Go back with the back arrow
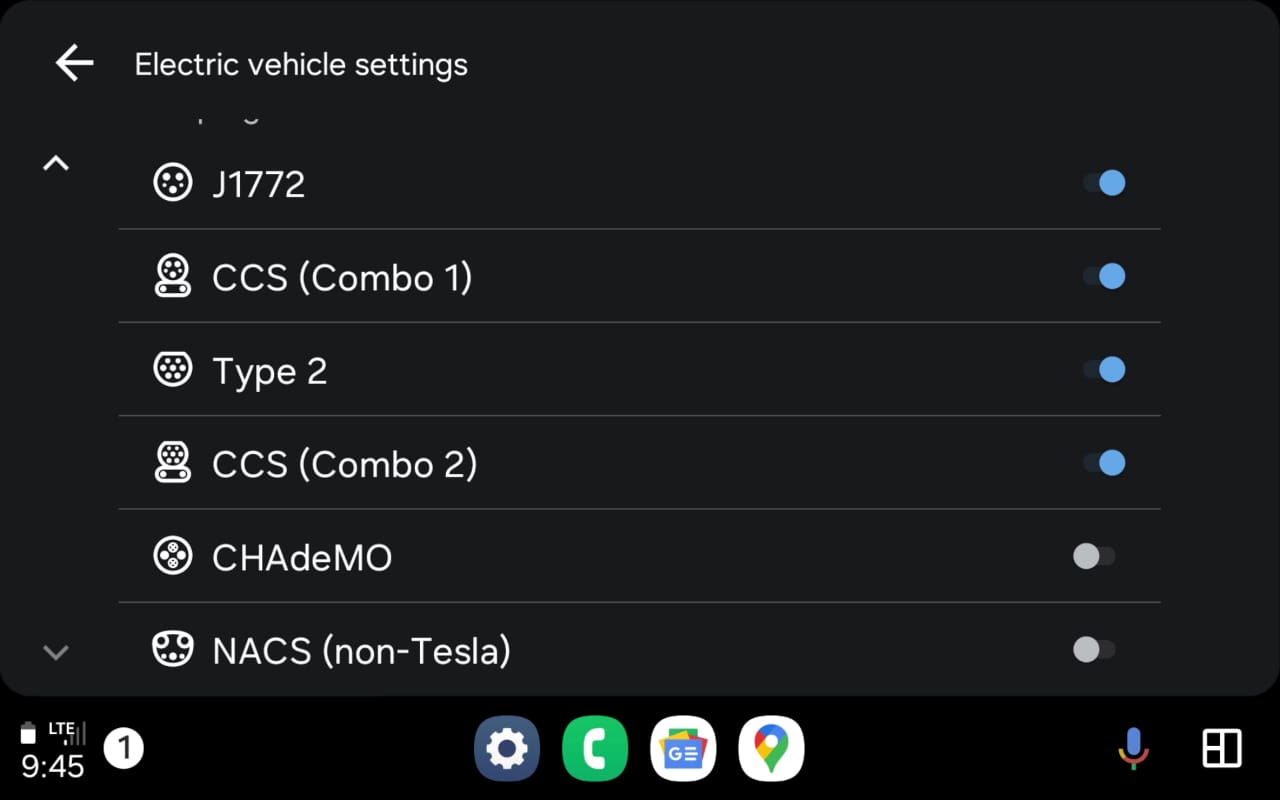This screenshot has height=800, width=1280. click(x=73, y=63)
